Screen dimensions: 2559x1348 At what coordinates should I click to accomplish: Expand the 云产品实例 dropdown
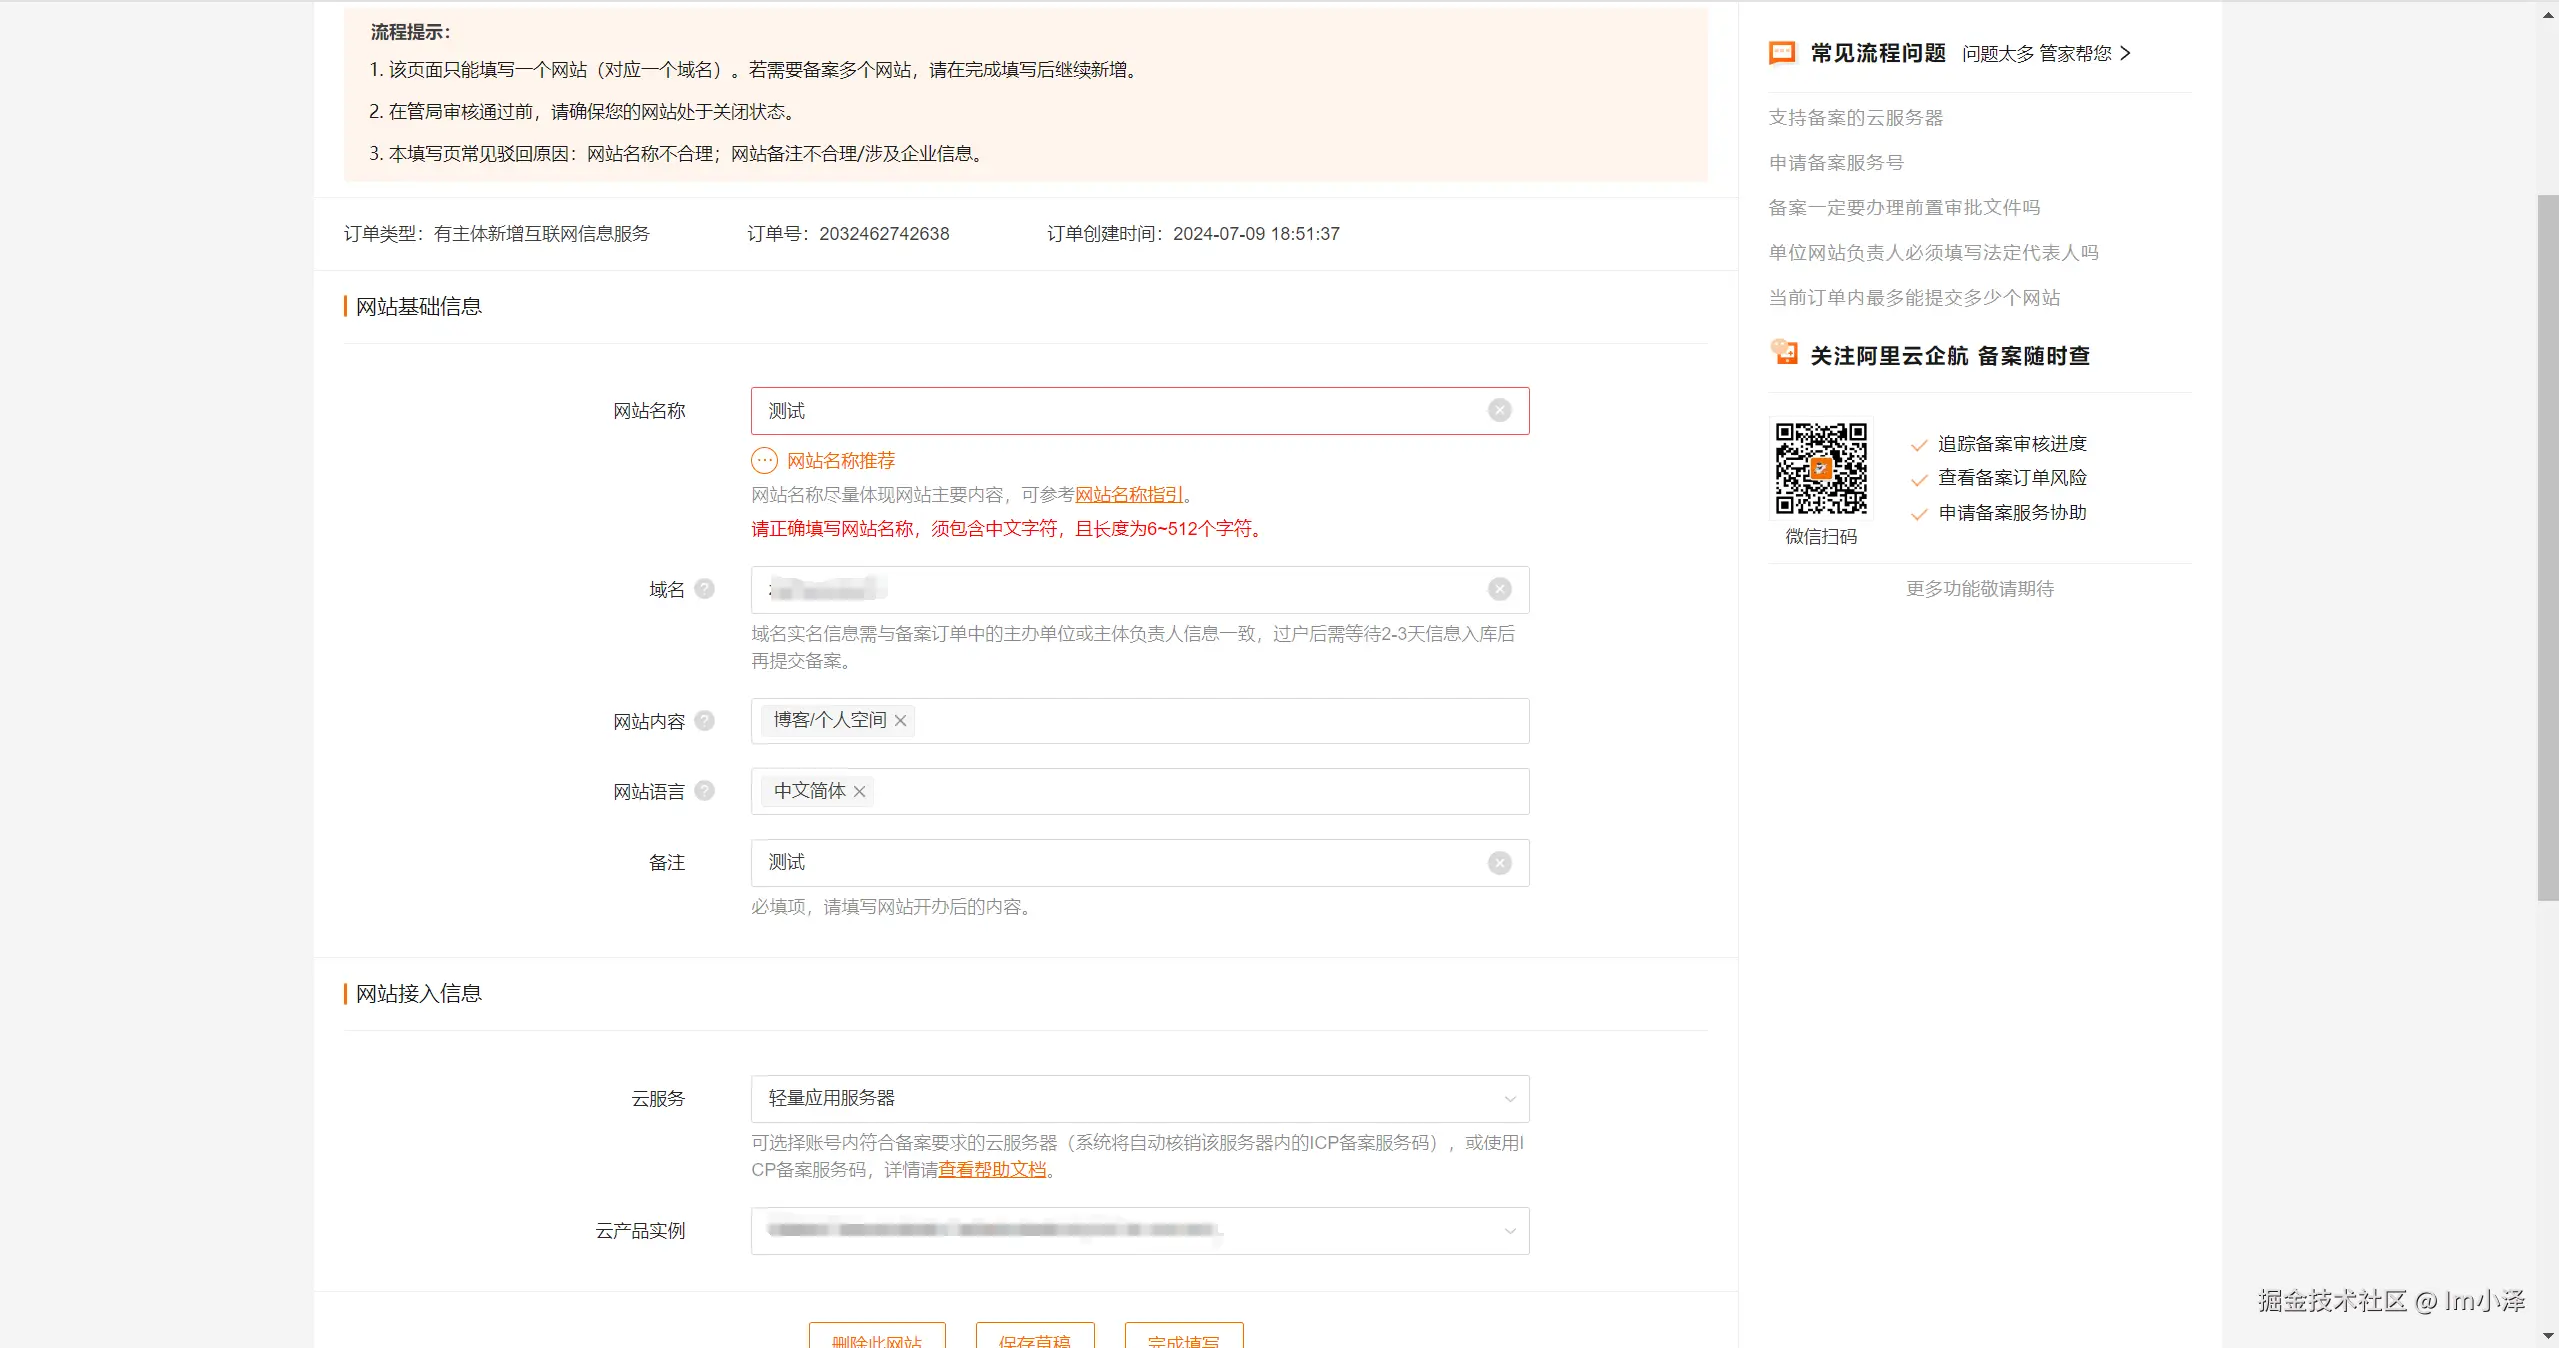pos(1509,1231)
